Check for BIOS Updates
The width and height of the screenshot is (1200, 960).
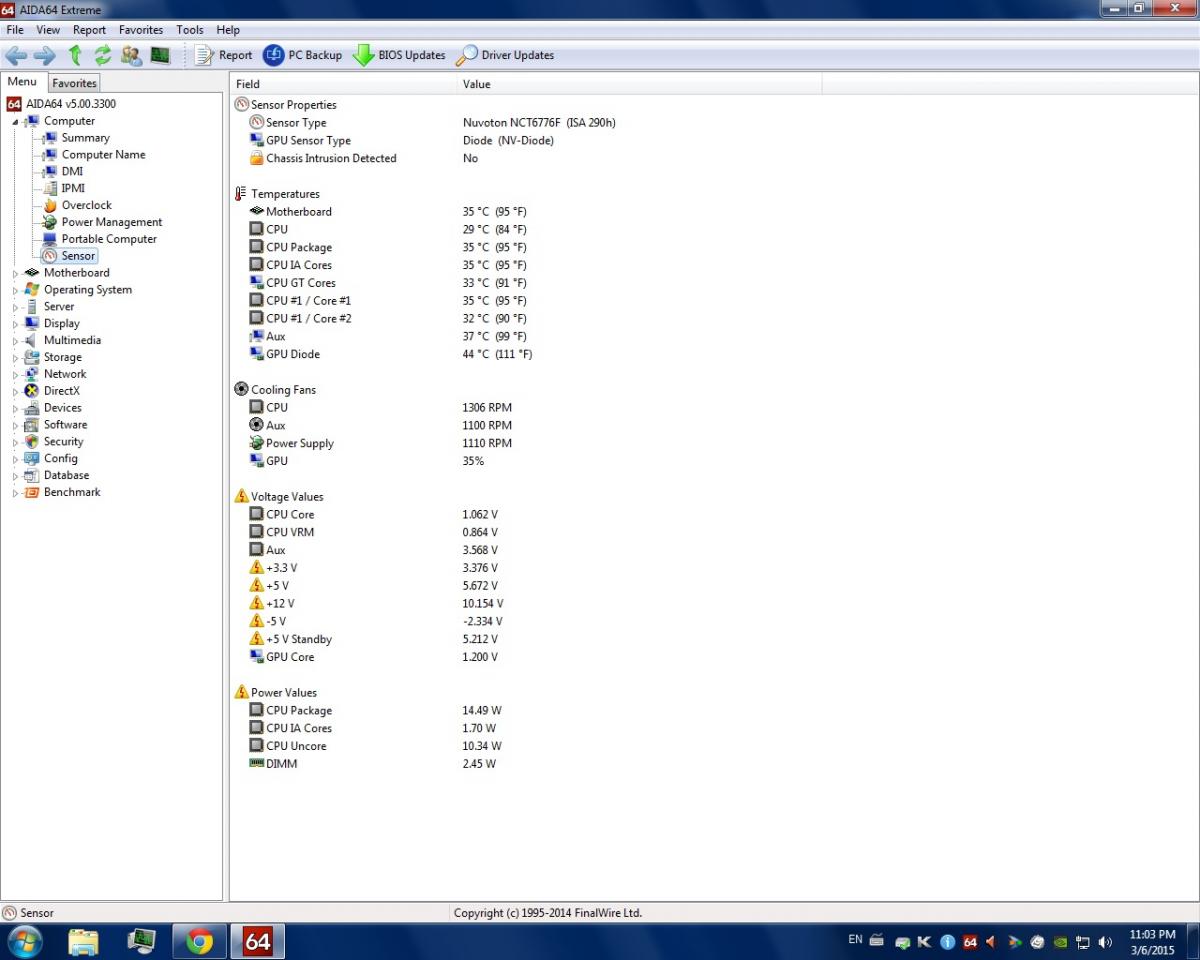click(x=399, y=56)
